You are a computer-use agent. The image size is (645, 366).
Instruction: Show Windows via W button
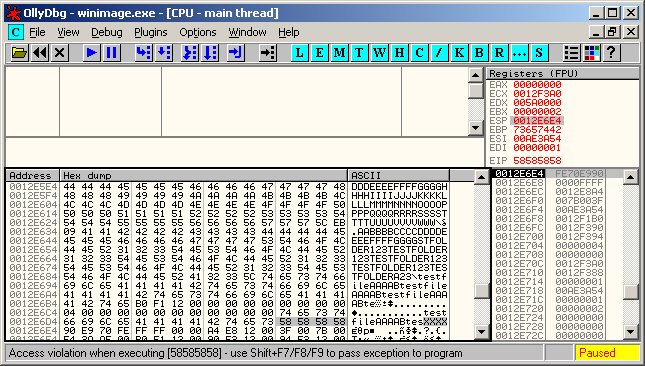click(379, 53)
